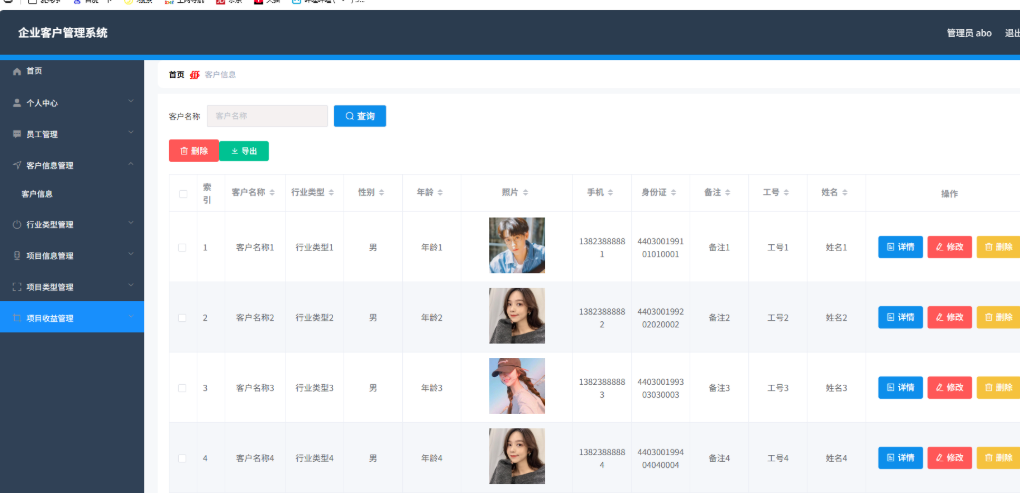
Task: Select the checkbox for row 3
Action: [x=182, y=388]
